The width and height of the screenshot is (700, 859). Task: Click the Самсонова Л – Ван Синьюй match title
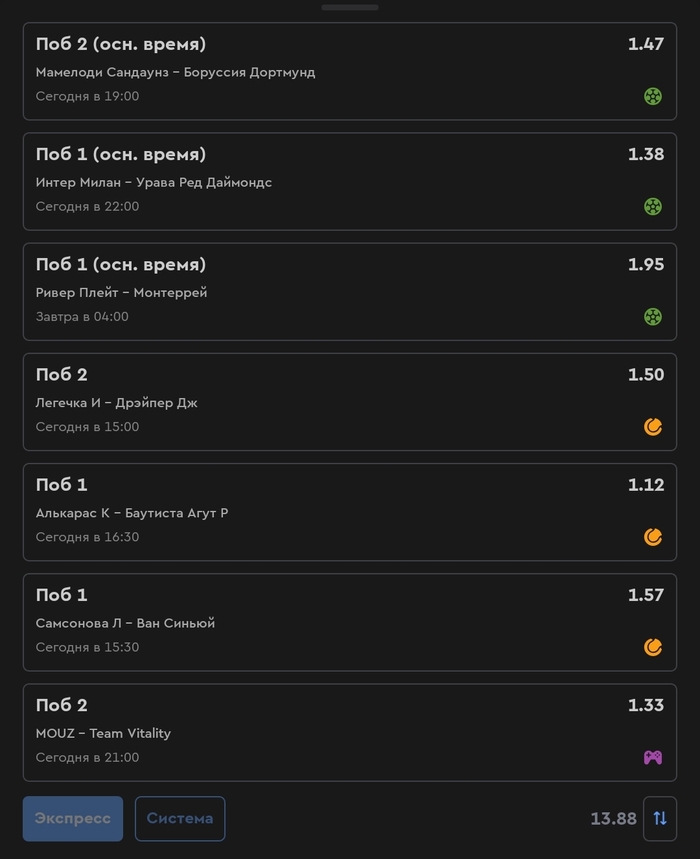click(125, 623)
